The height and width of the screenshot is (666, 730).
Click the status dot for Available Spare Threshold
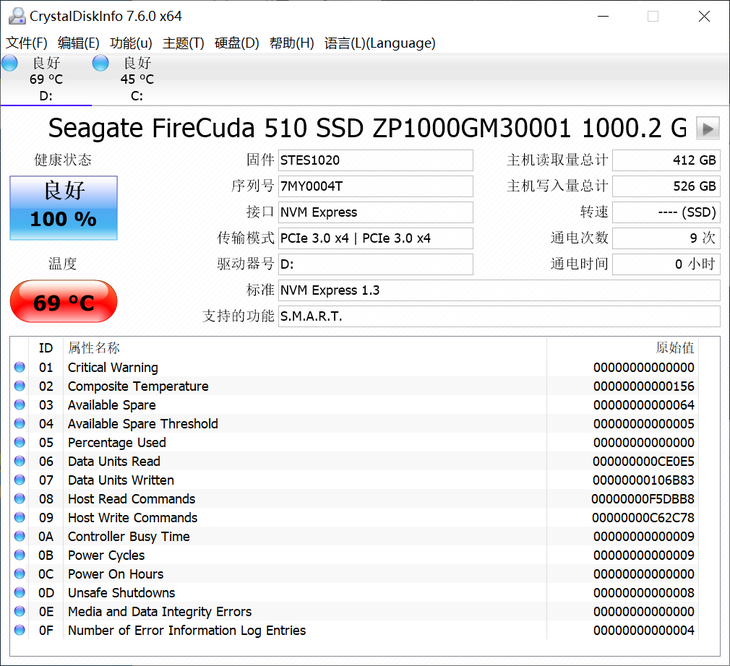pyautogui.click(x=20, y=424)
